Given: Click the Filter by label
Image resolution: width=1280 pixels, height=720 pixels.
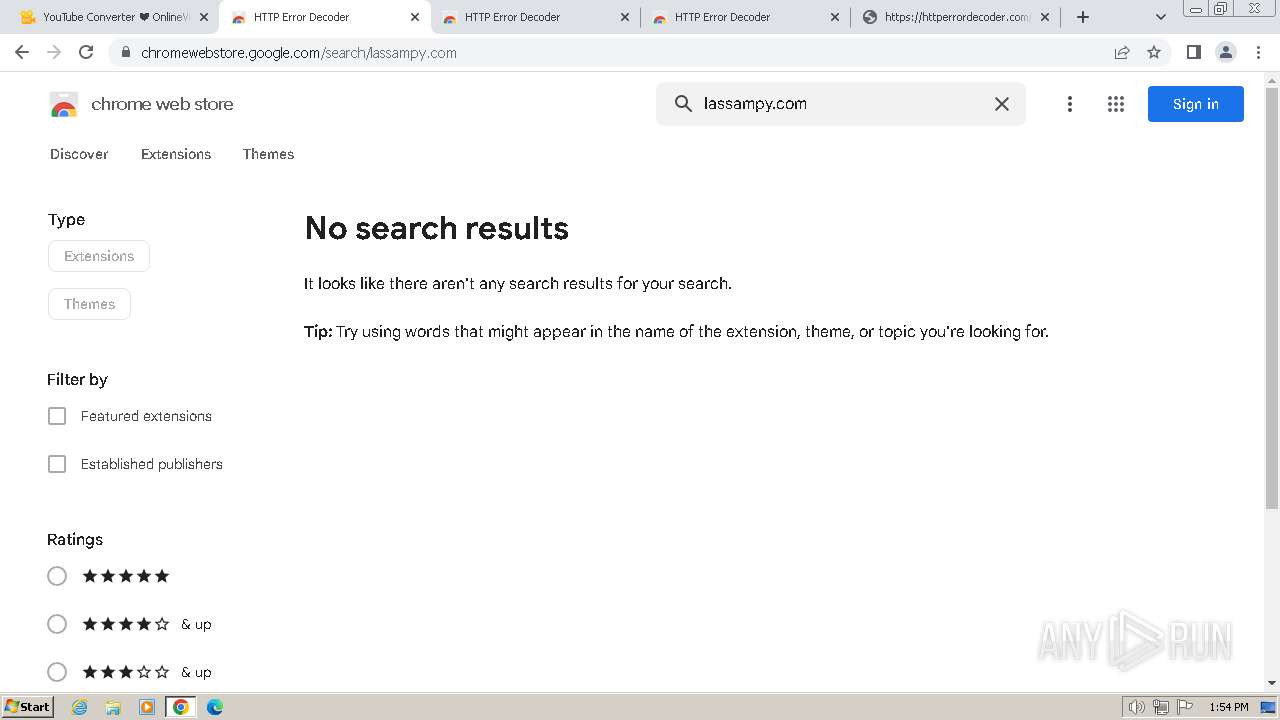Looking at the screenshot, I should pyautogui.click(x=77, y=379).
